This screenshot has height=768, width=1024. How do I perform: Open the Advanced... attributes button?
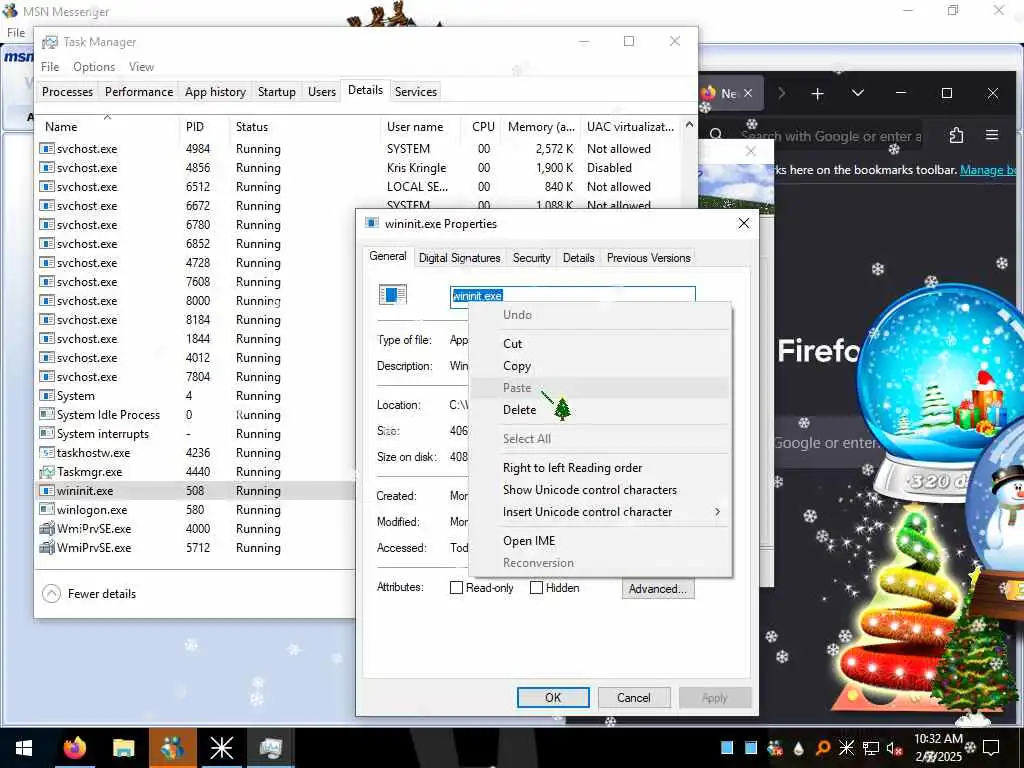click(x=658, y=588)
